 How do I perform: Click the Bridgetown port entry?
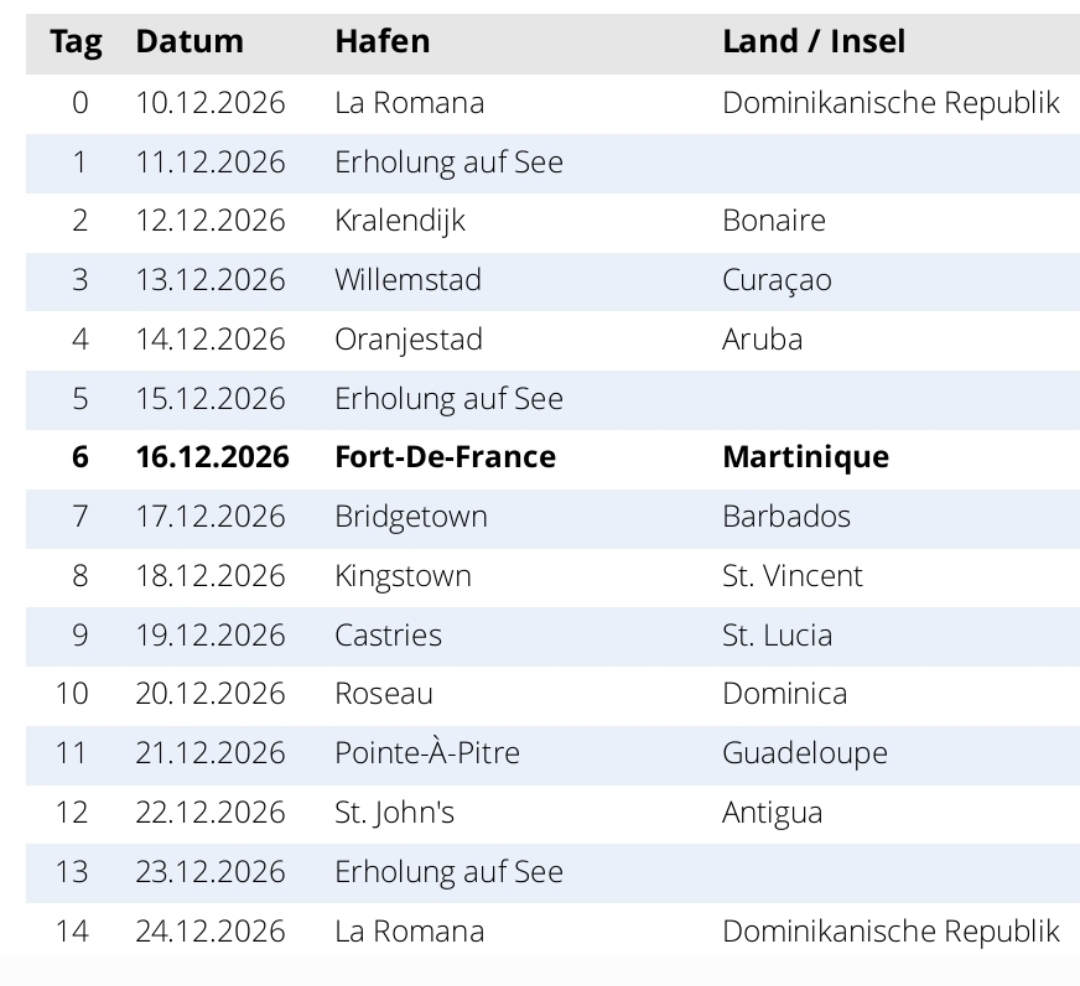(411, 517)
